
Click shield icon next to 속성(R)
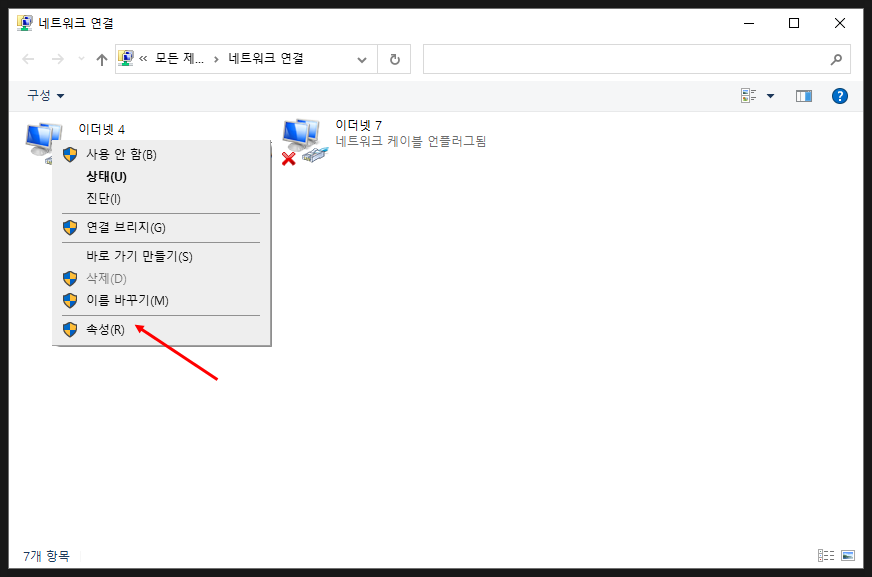coord(70,330)
